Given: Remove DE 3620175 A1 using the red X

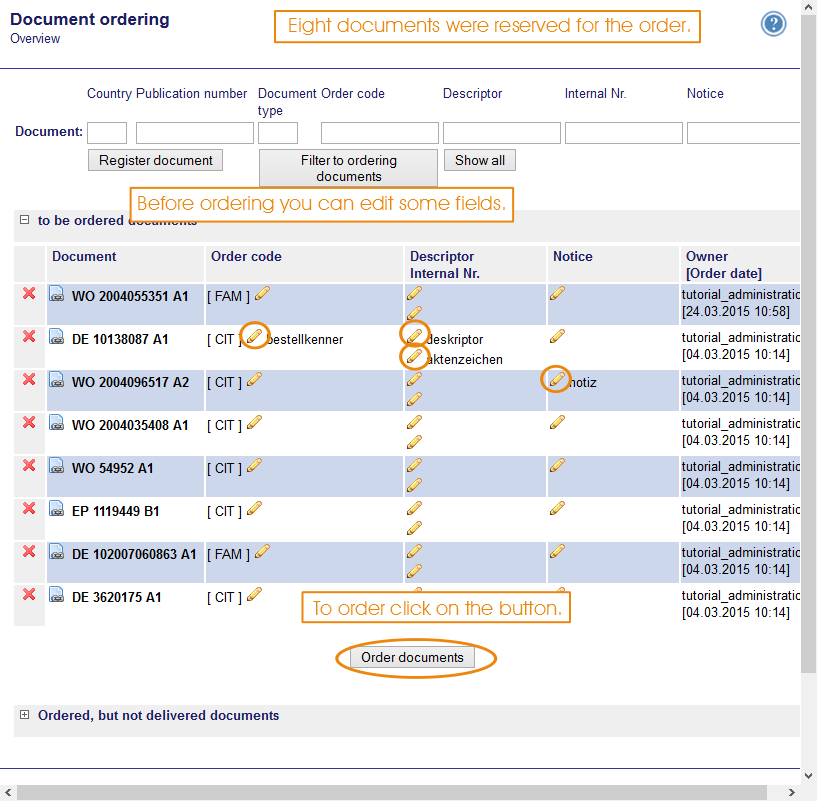Looking at the screenshot, I should coord(29,594).
